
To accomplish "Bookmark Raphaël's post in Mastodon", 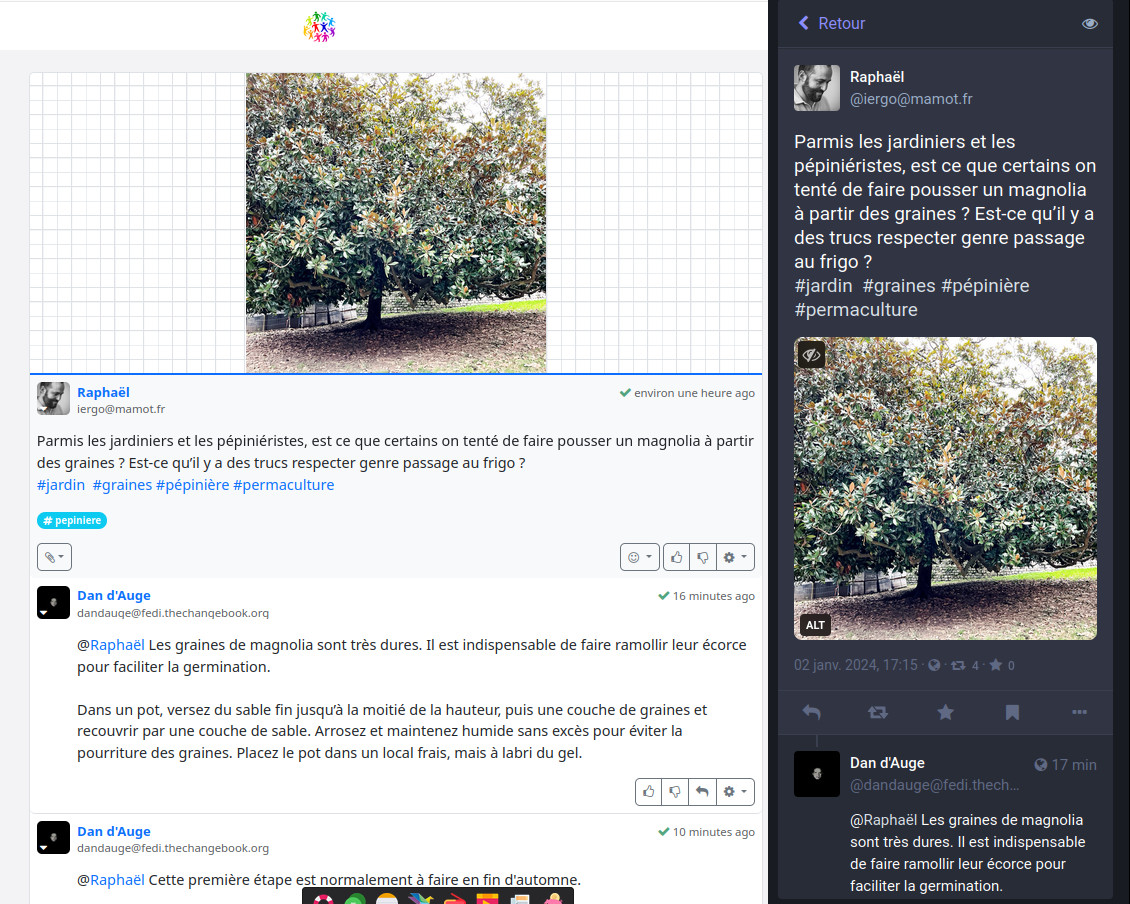I will 1012,712.
